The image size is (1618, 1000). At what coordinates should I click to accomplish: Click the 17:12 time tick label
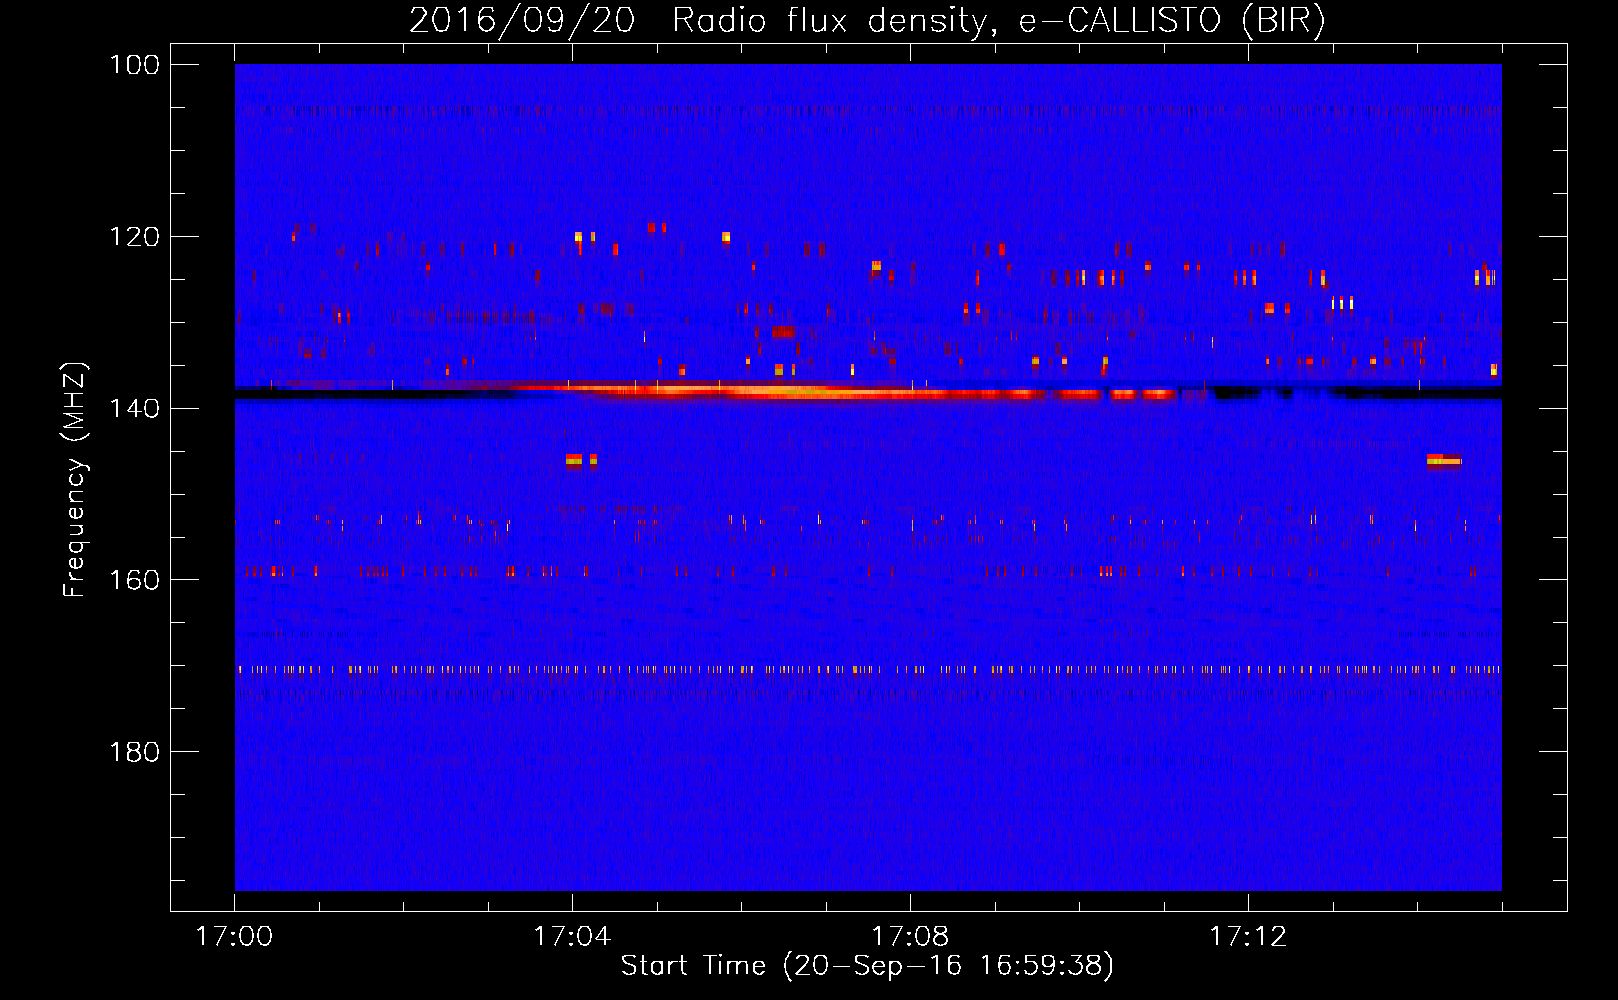tap(1248, 937)
